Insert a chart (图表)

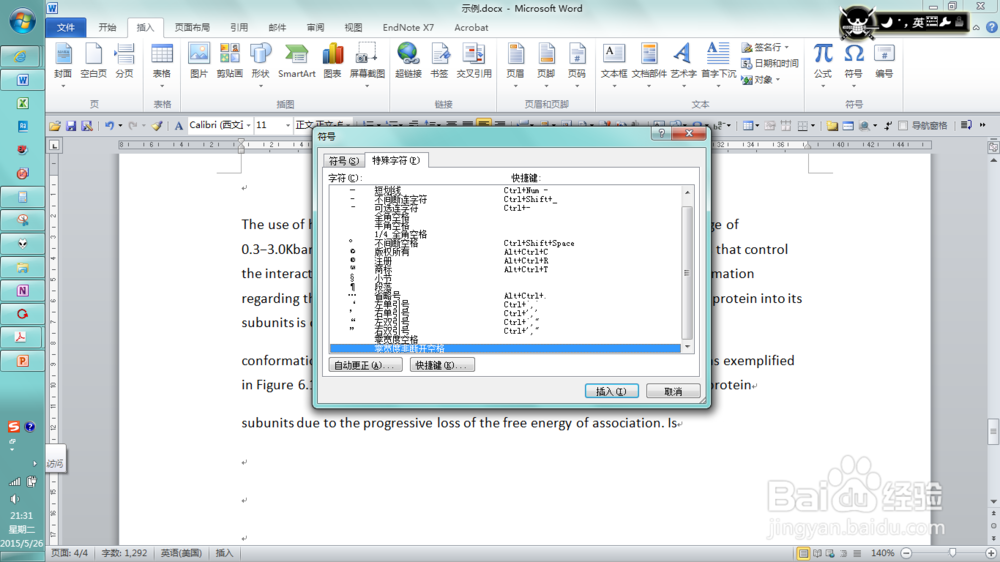coord(332,62)
